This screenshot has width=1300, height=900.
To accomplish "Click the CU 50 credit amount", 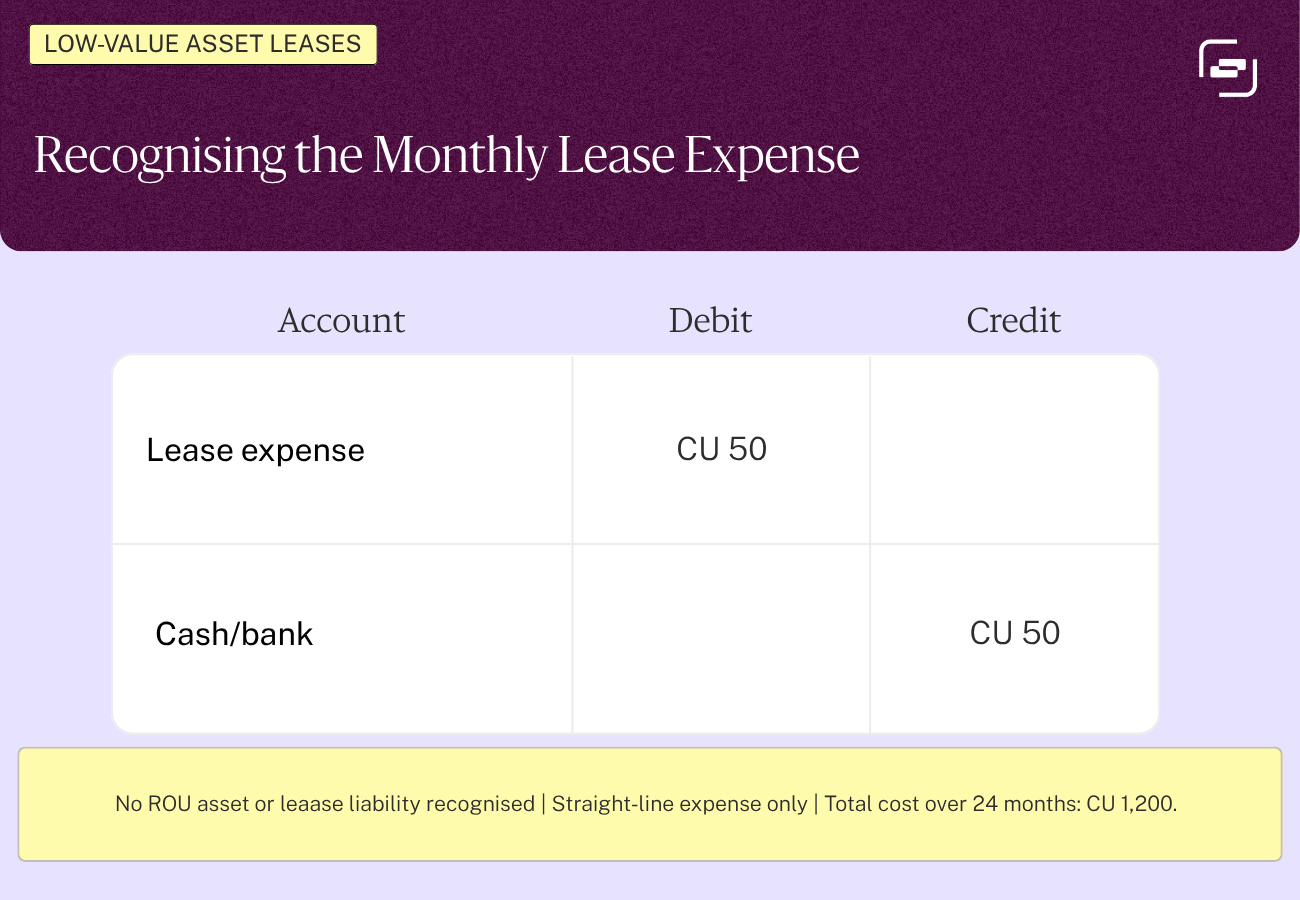I will pyautogui.click(x=1015, y=633).
